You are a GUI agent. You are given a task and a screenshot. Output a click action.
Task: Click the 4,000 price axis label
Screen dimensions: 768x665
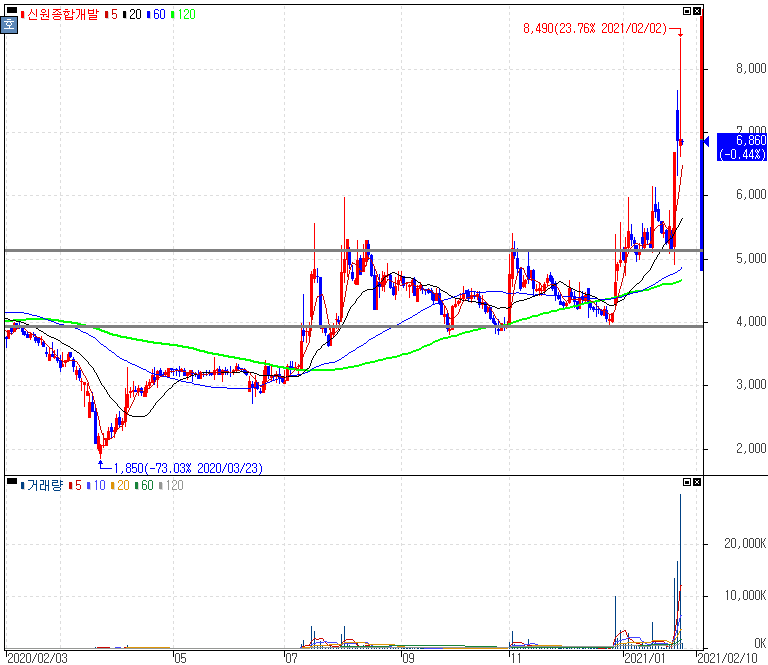(751, 321)
